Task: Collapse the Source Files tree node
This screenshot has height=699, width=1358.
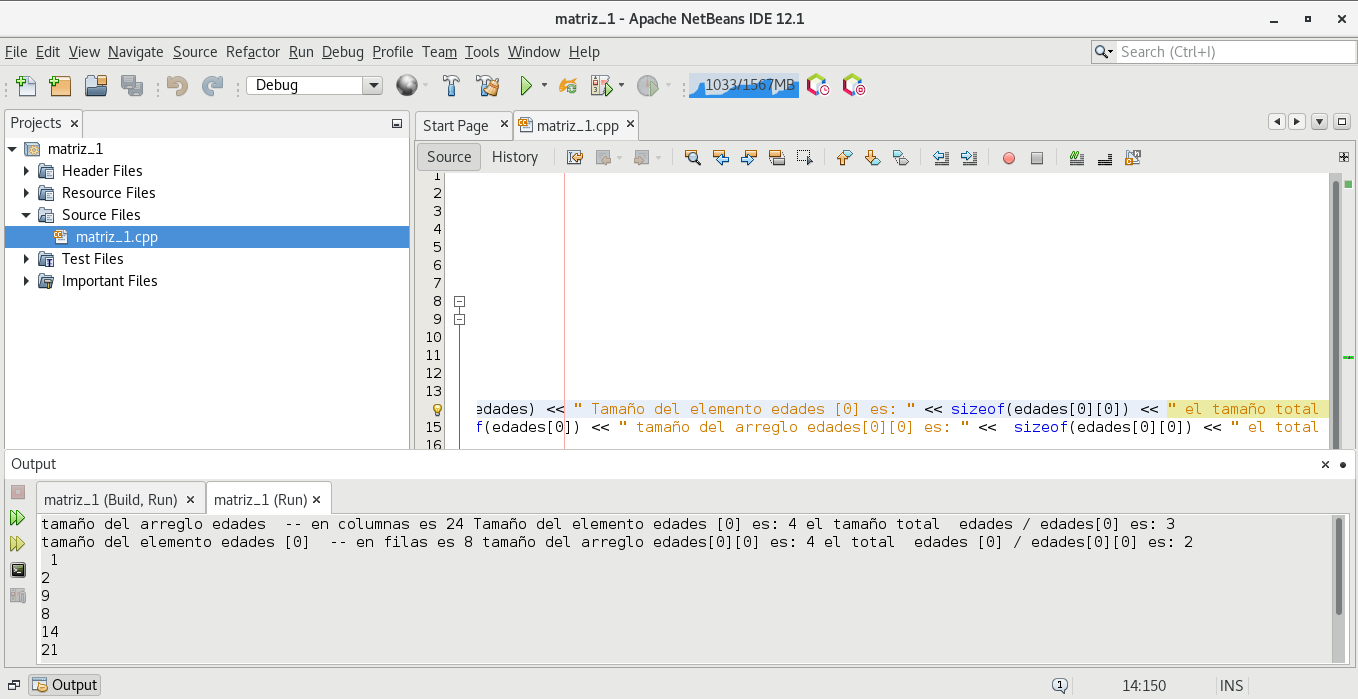Action: [27, 215]
